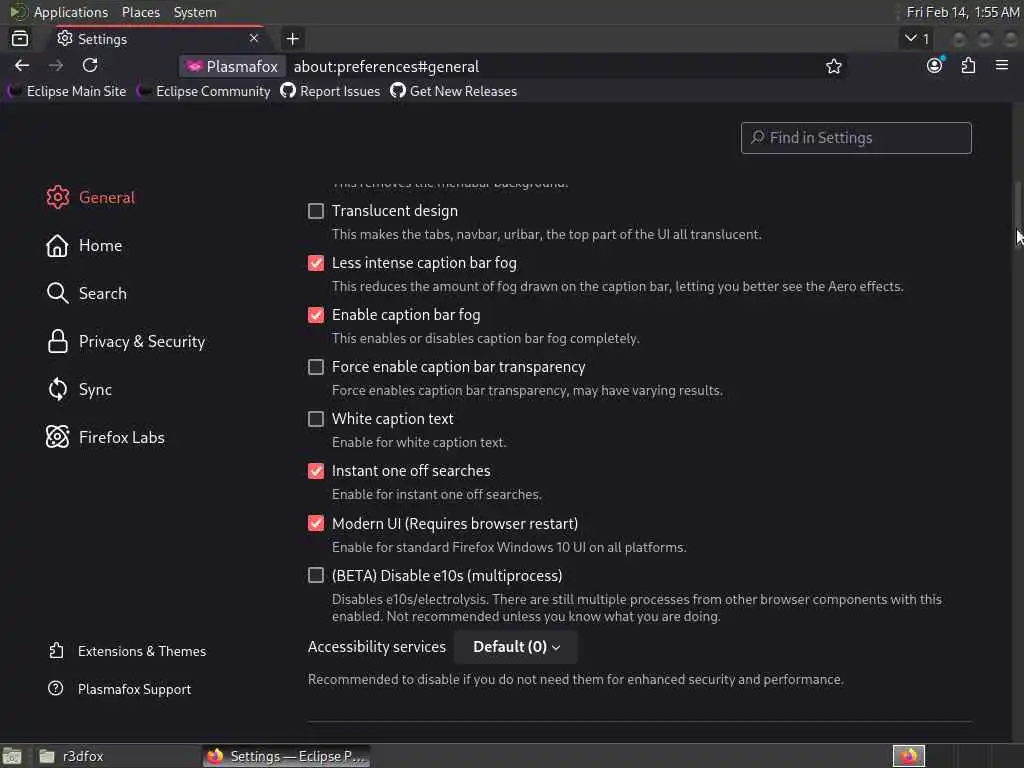Click the address bar about:preferences#general
The width and height of the screenshot is (1024, 768).
(386, 67)
